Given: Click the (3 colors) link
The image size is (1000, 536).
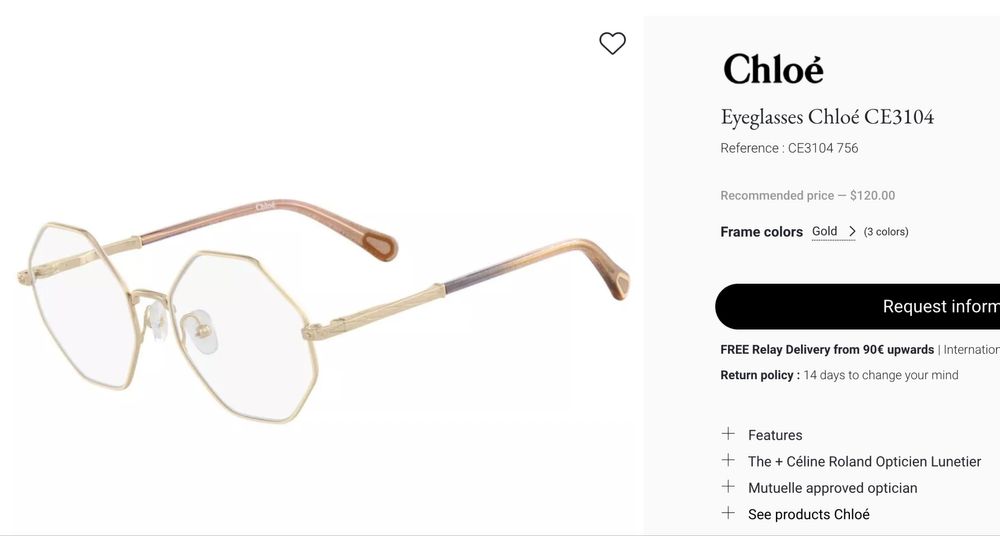Looking at the screenshot, I should point(886,232).
